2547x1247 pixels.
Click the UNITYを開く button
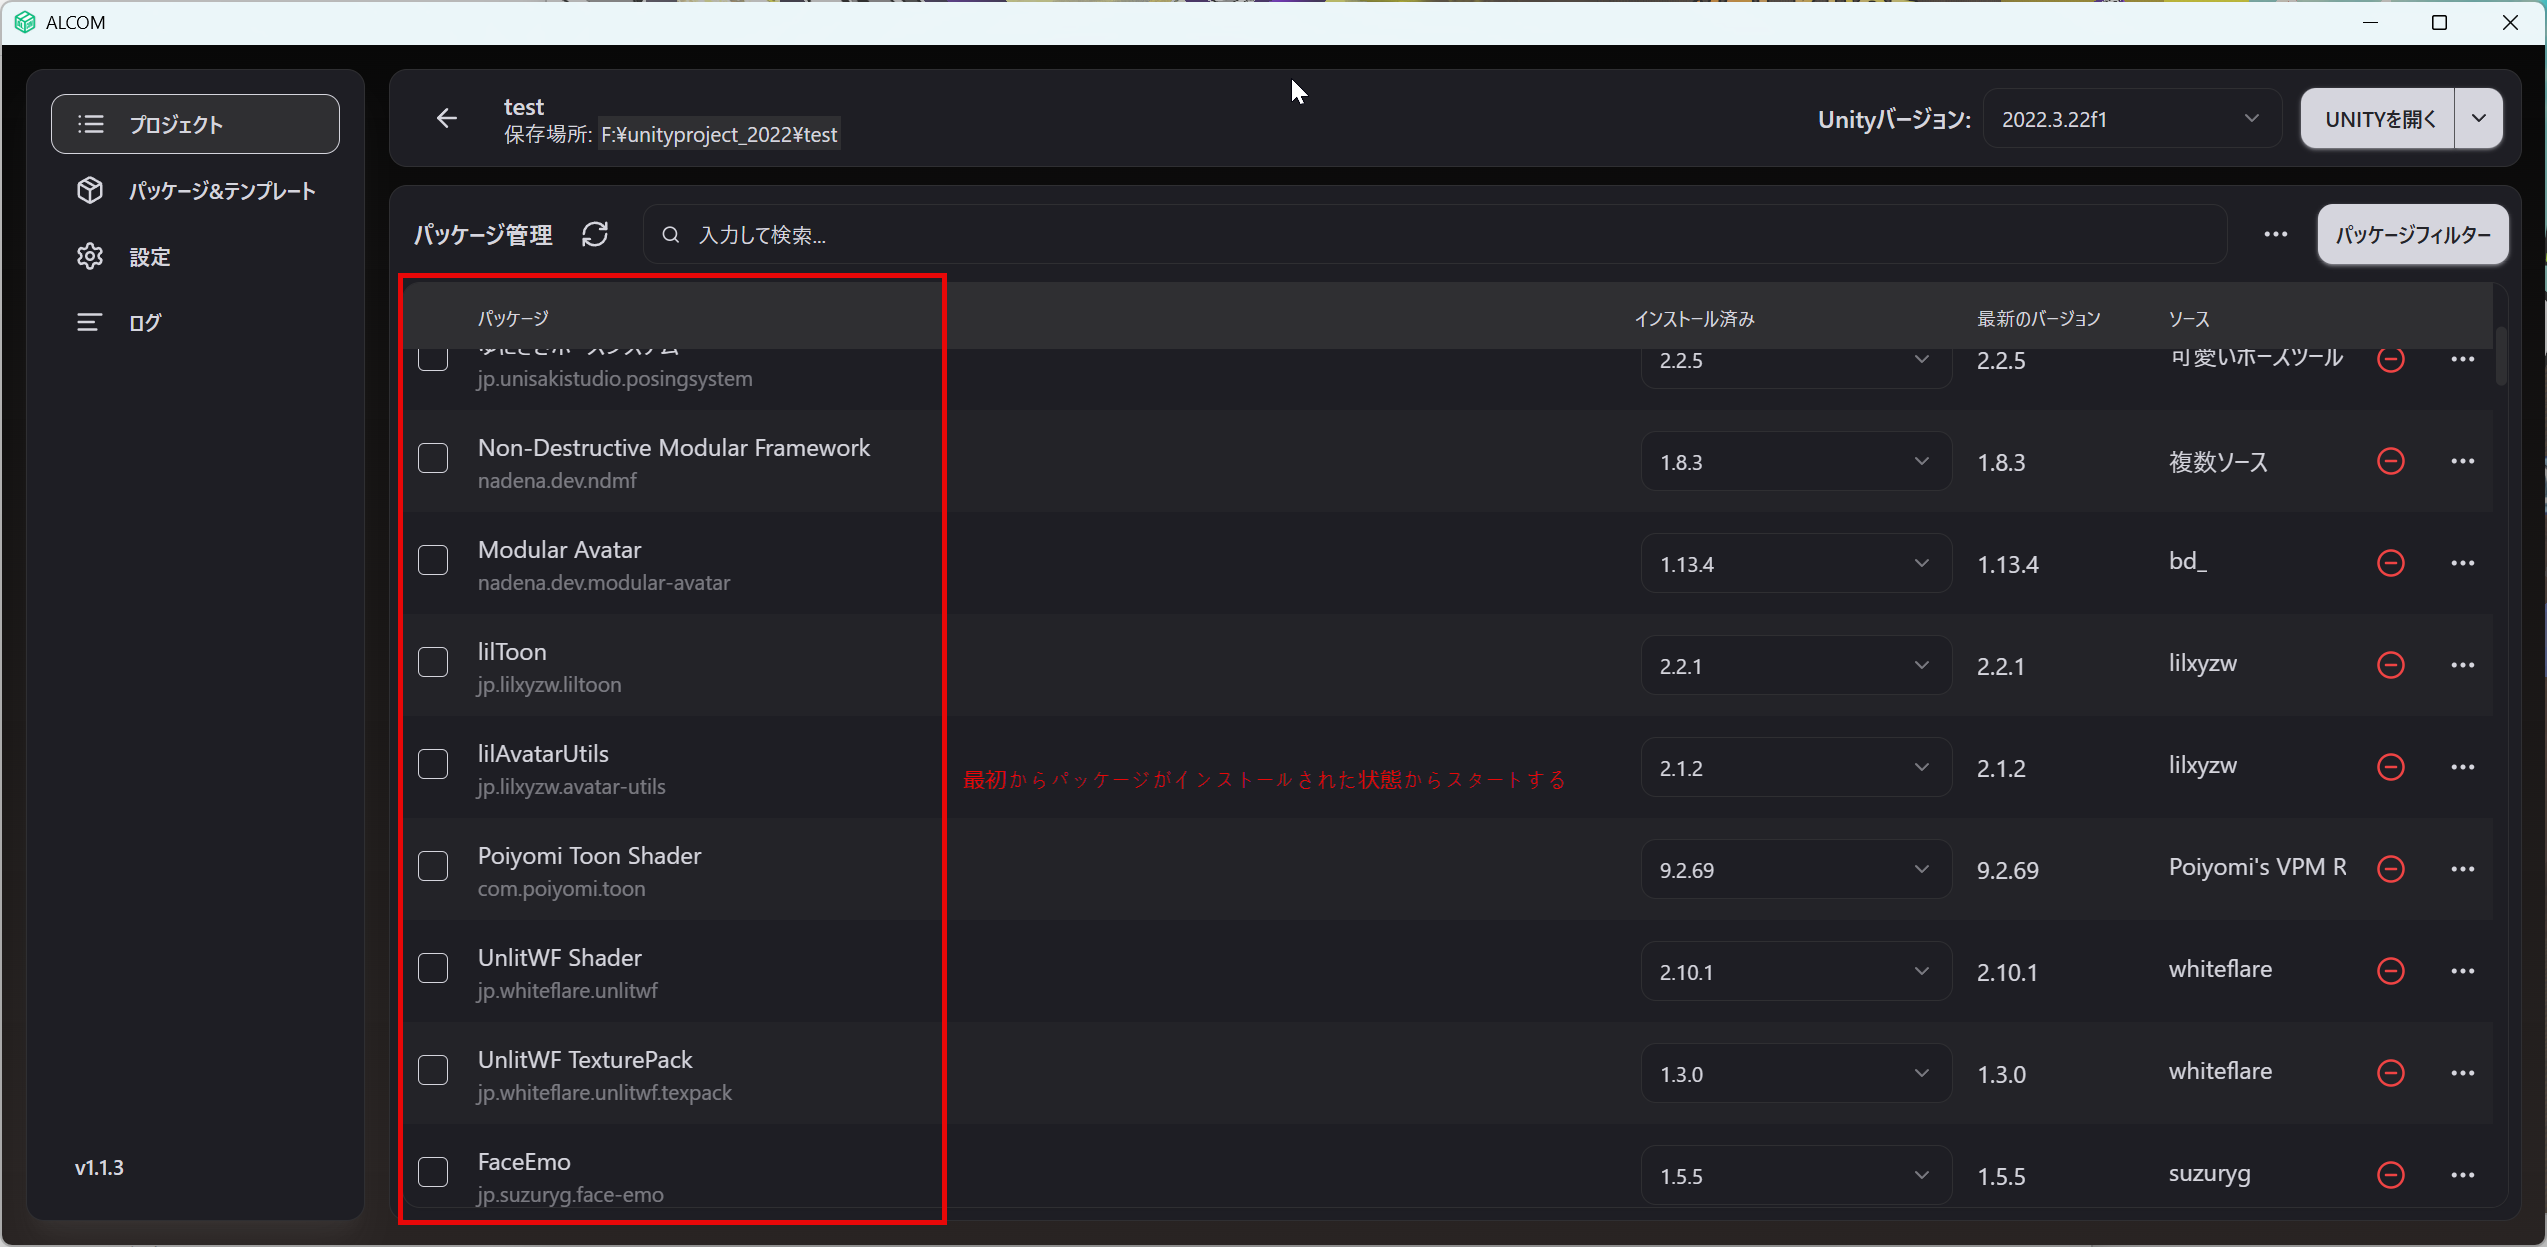point(2378,119)
